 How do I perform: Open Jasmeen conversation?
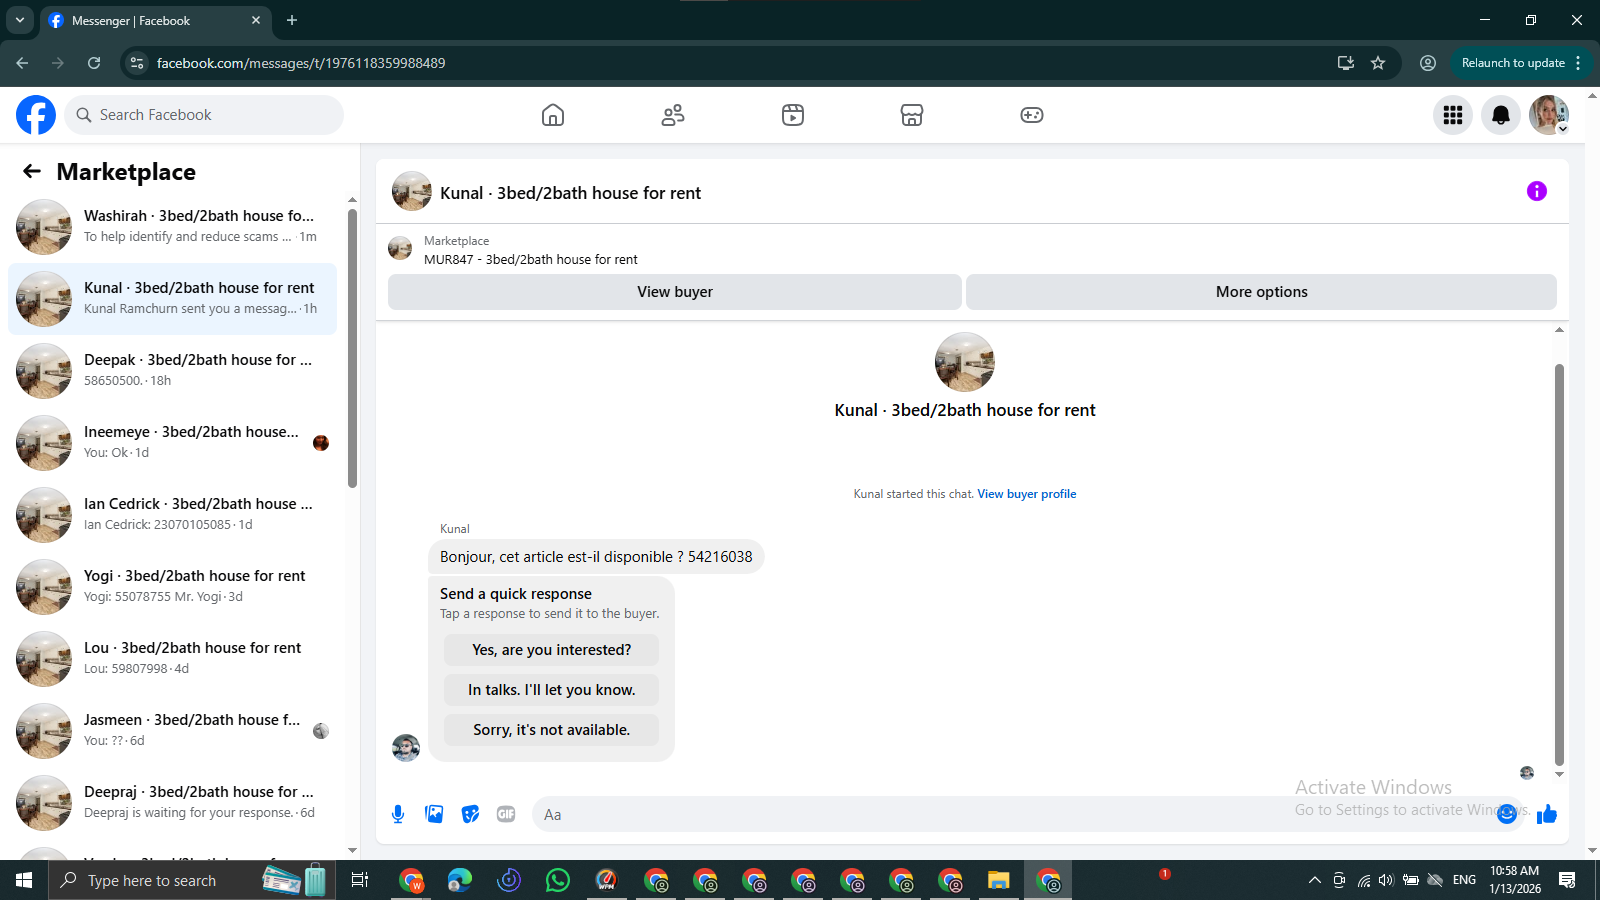point(172,731)
